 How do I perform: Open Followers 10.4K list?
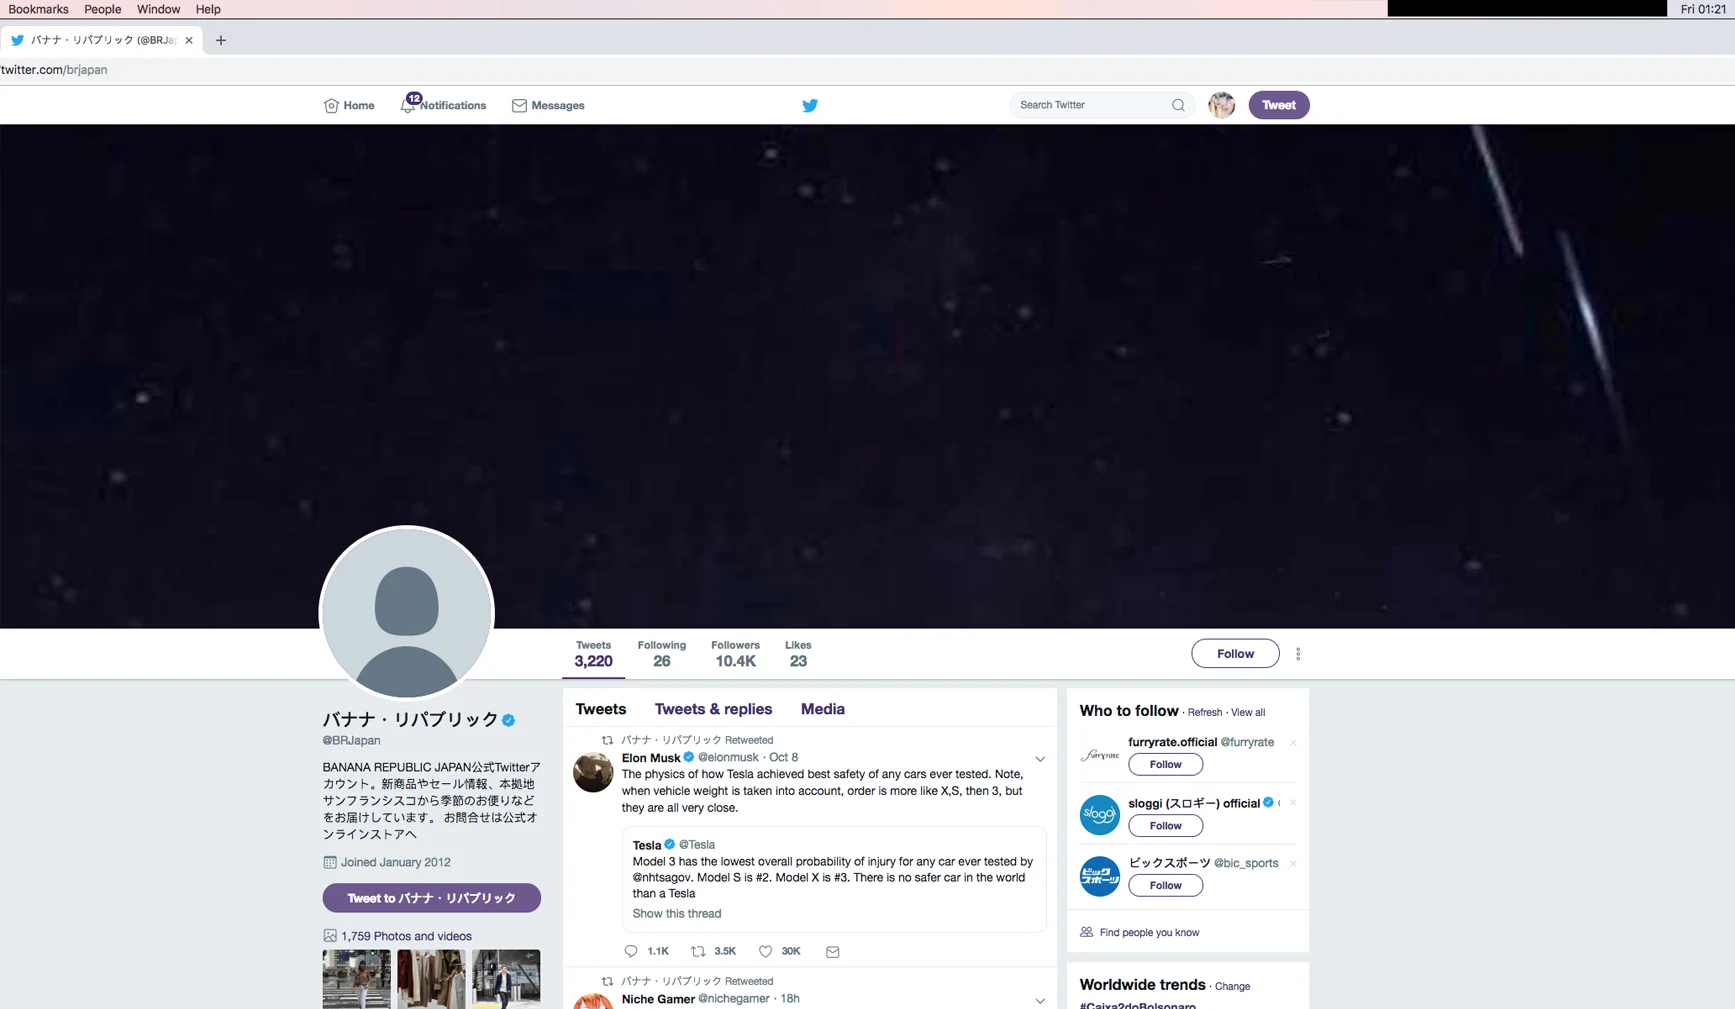735,654
